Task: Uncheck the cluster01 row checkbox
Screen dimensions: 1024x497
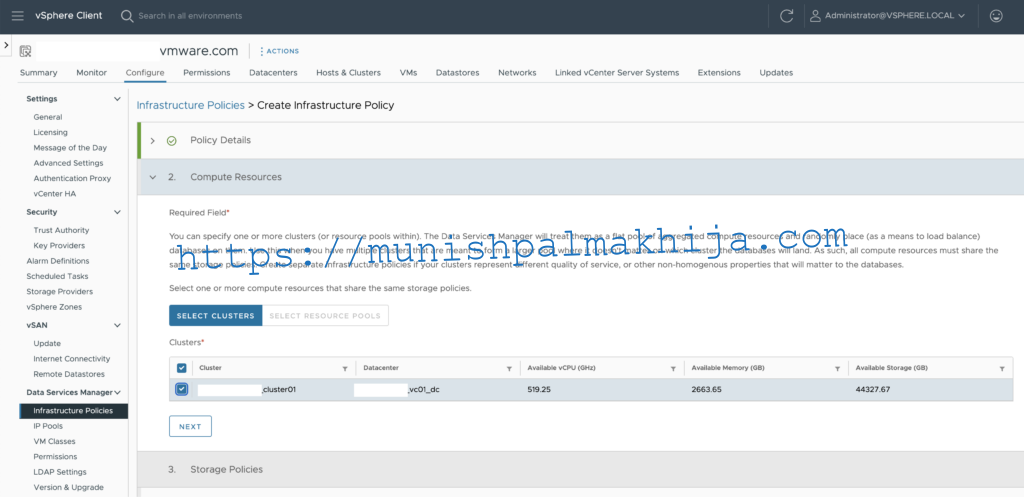Action: [182, 389]
